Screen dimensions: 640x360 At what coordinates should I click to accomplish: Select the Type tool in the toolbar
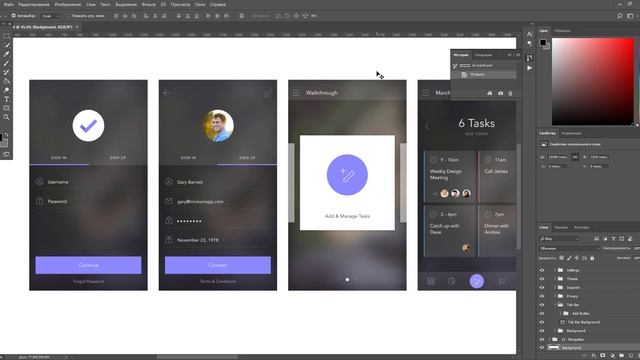(6, 99)
